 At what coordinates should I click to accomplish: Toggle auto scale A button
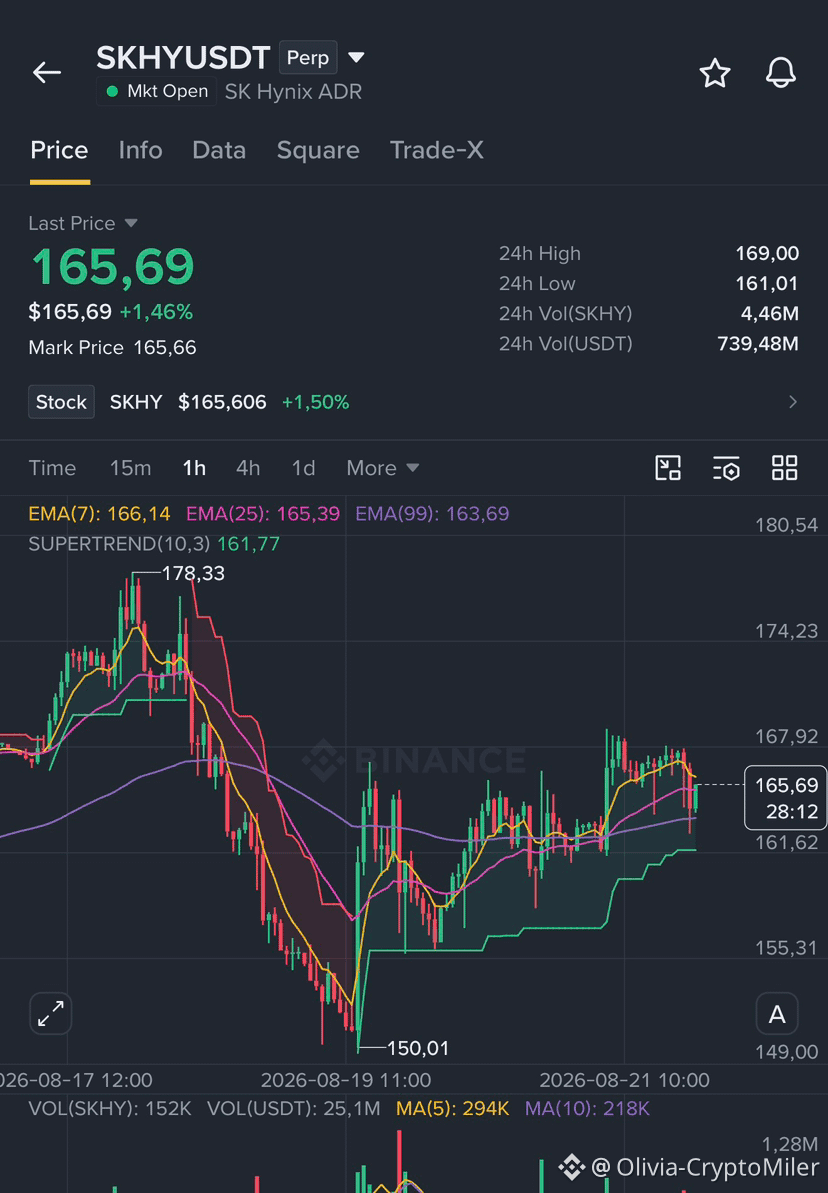tap(777, 1013)
